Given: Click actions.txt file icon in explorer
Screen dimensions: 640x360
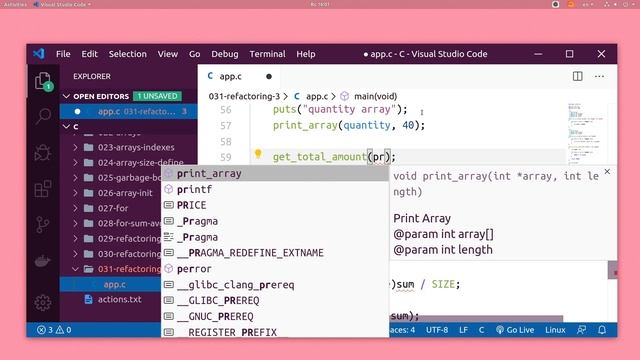Looking at the screenshot, I should pyautogui.click(x=88, y=299).
